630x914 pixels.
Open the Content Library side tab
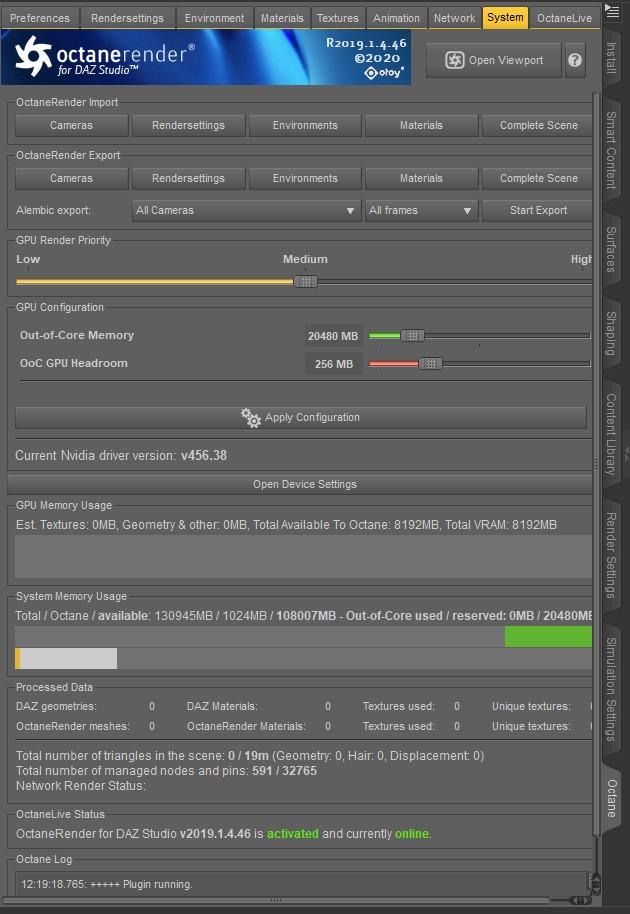tap(611, 434)
